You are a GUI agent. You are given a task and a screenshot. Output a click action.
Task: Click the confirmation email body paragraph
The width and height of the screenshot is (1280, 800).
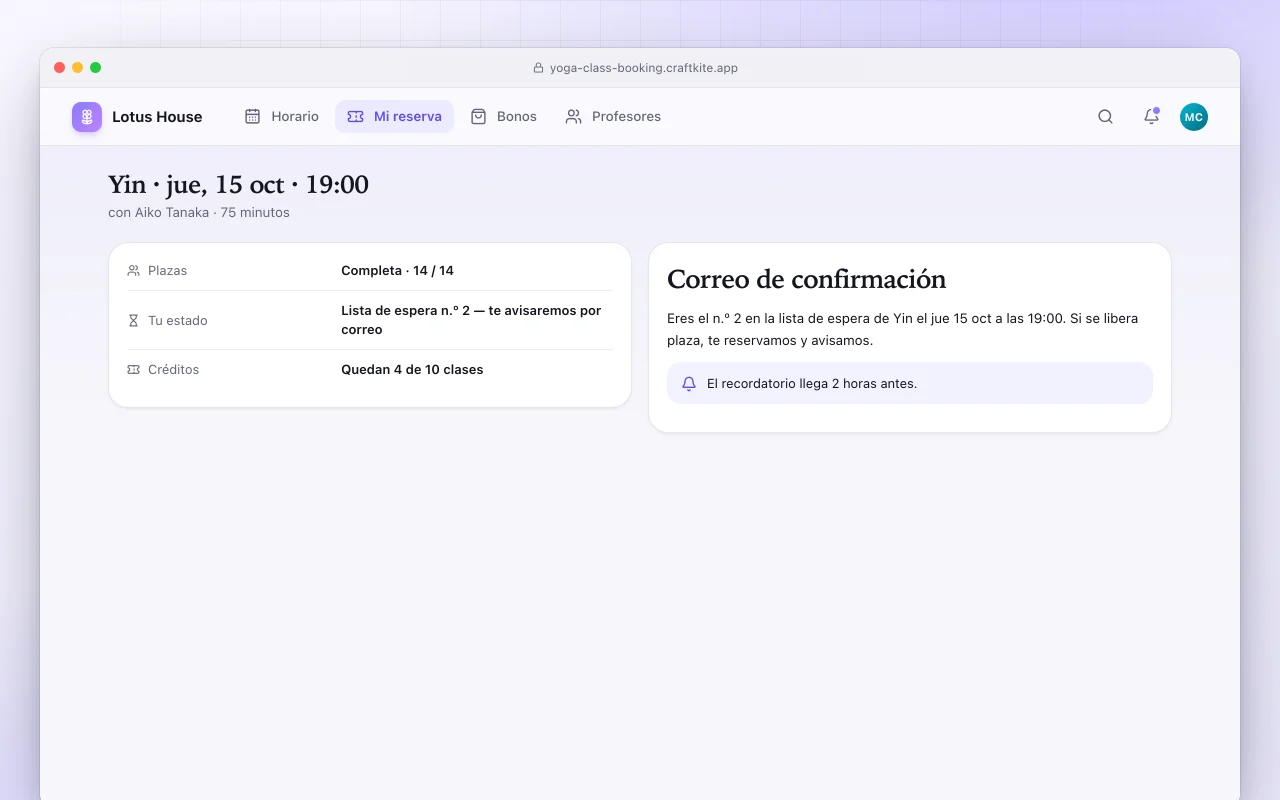pos(903,330)
